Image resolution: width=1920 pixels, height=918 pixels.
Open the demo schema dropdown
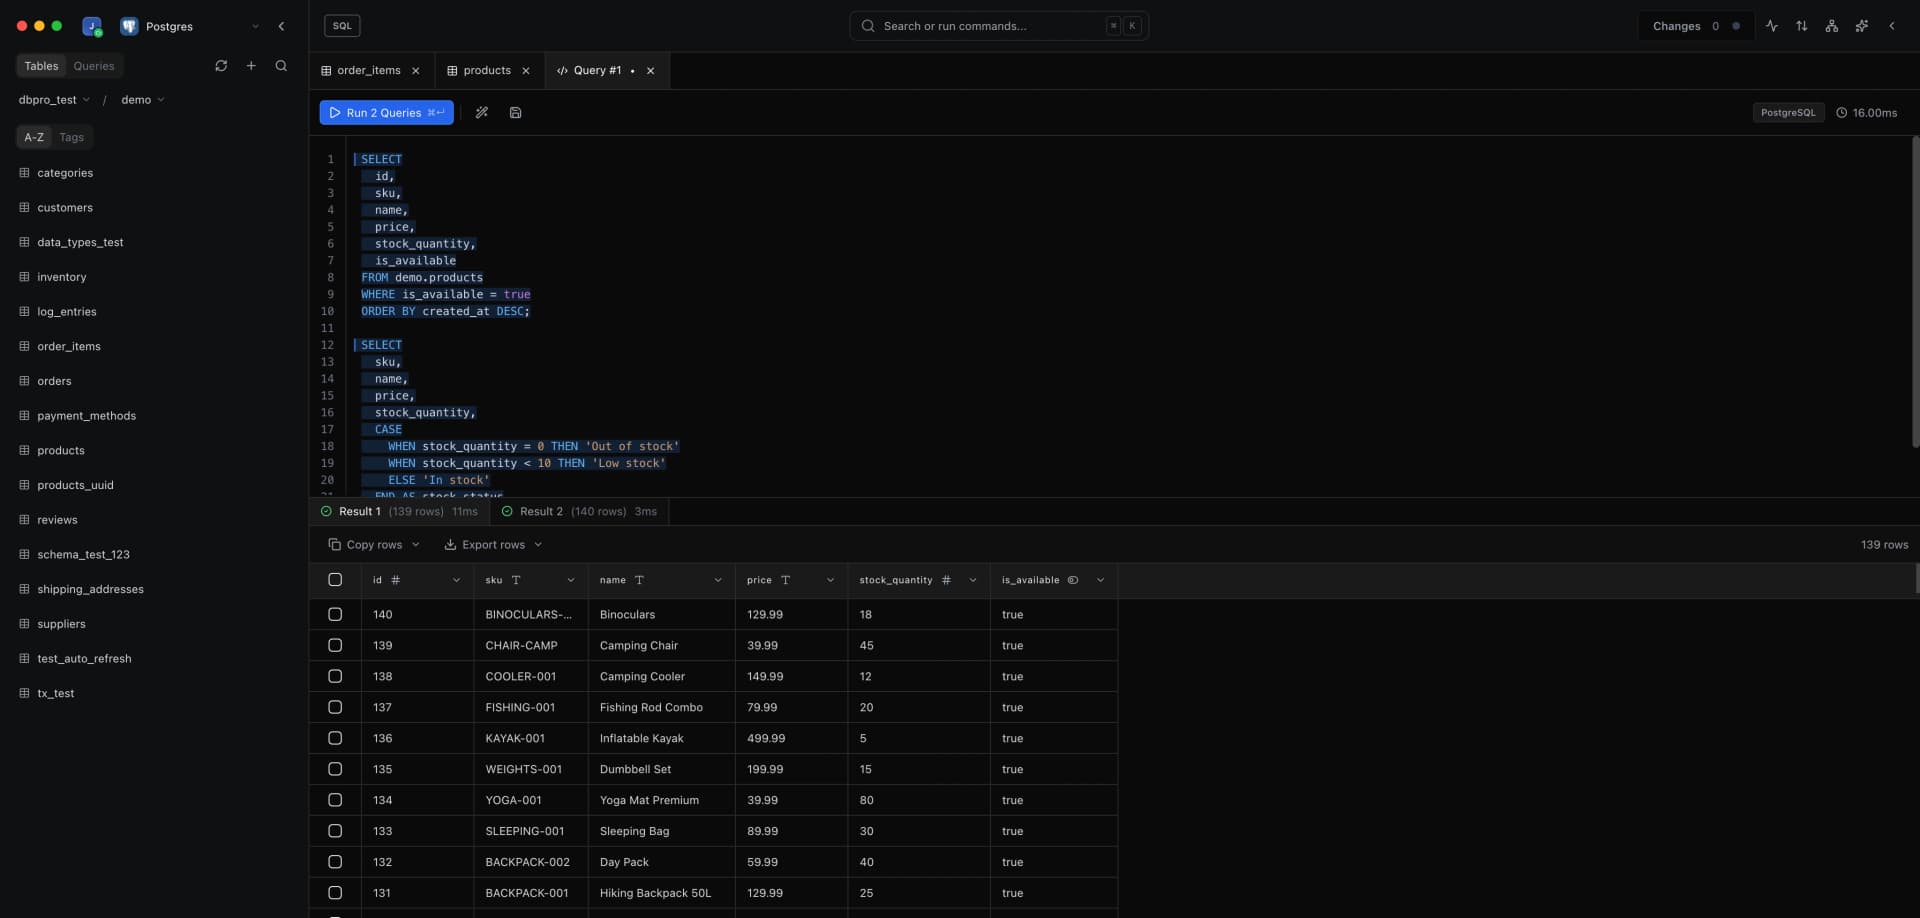click(x=143, y=100)
